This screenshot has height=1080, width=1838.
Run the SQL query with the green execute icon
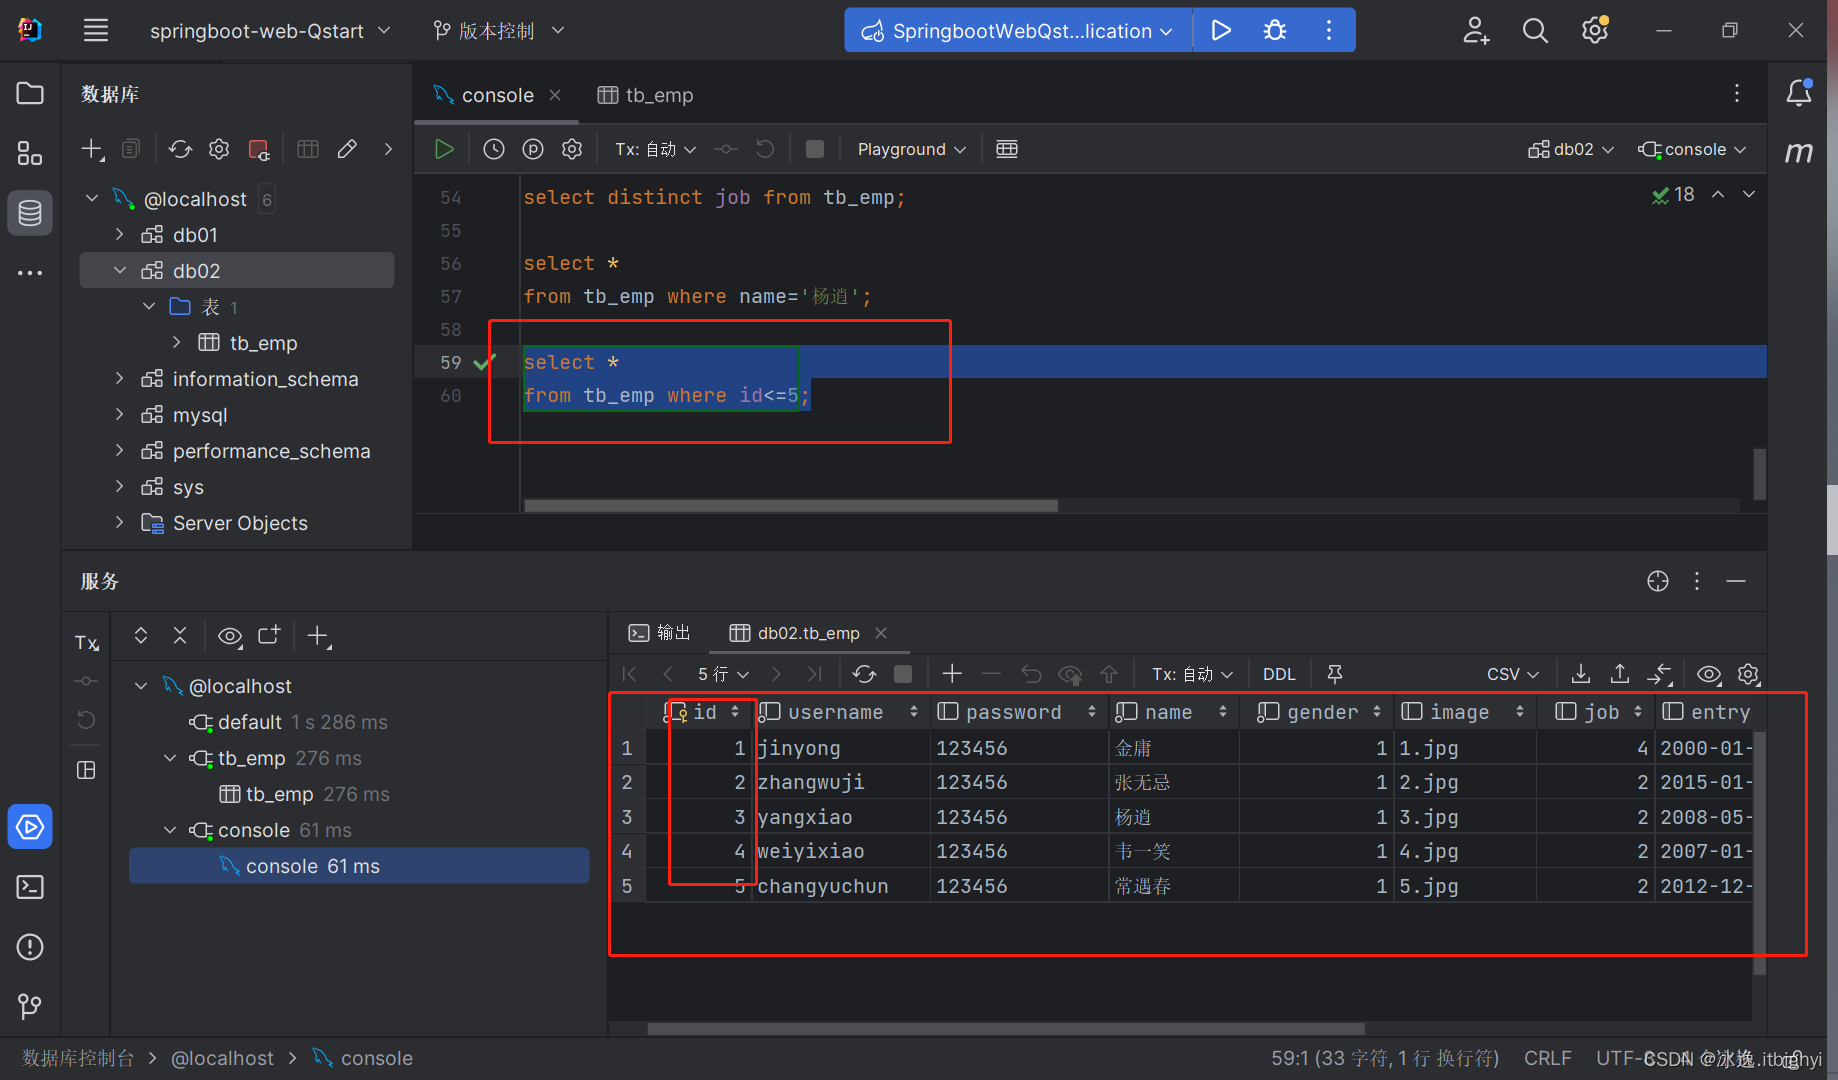tap(444, 149)
